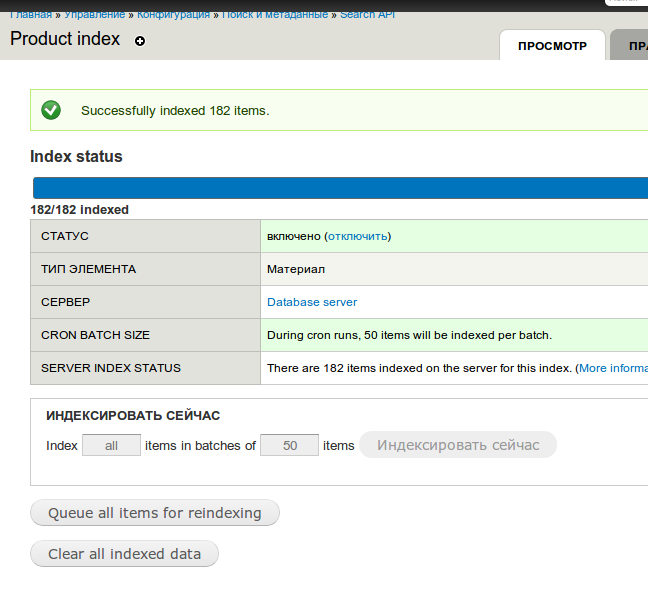Select the 'Successfully indexed 182 items.' message
Viewport: 648px width, 594px height.
coord(175,111)
